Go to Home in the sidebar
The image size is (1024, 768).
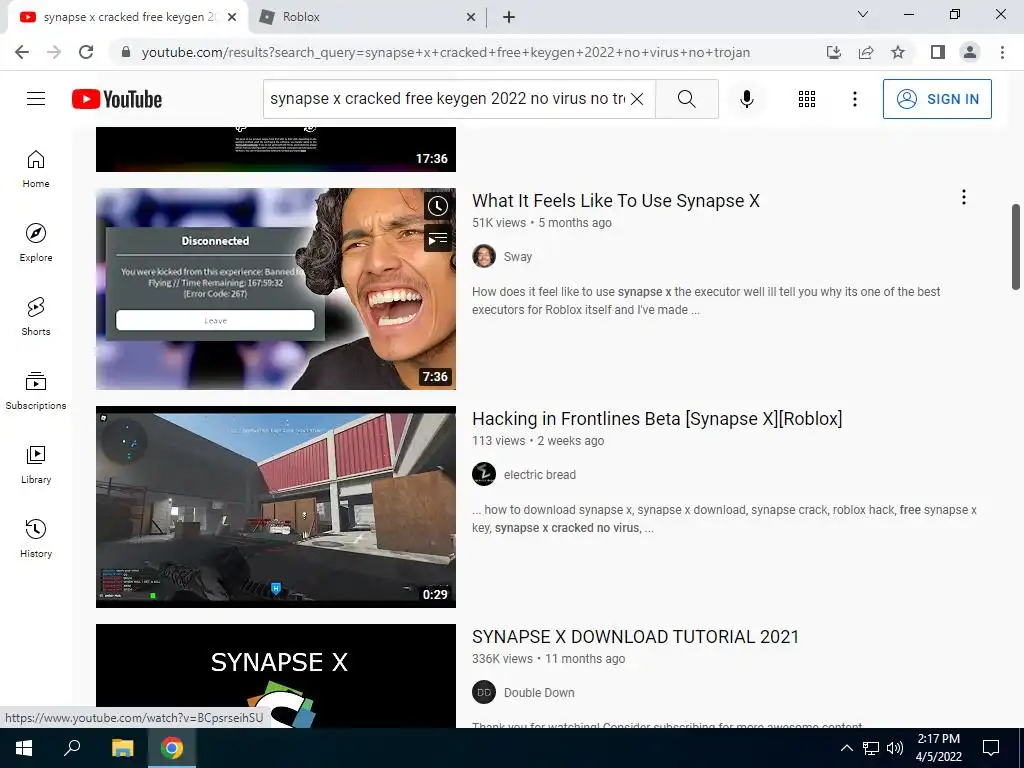pyautogui.click(x=36, y=169)
